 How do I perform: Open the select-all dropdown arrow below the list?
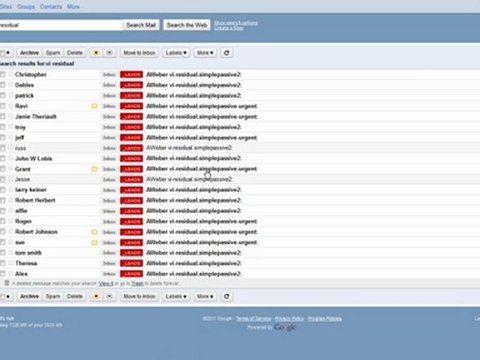(x=8, y=296)
